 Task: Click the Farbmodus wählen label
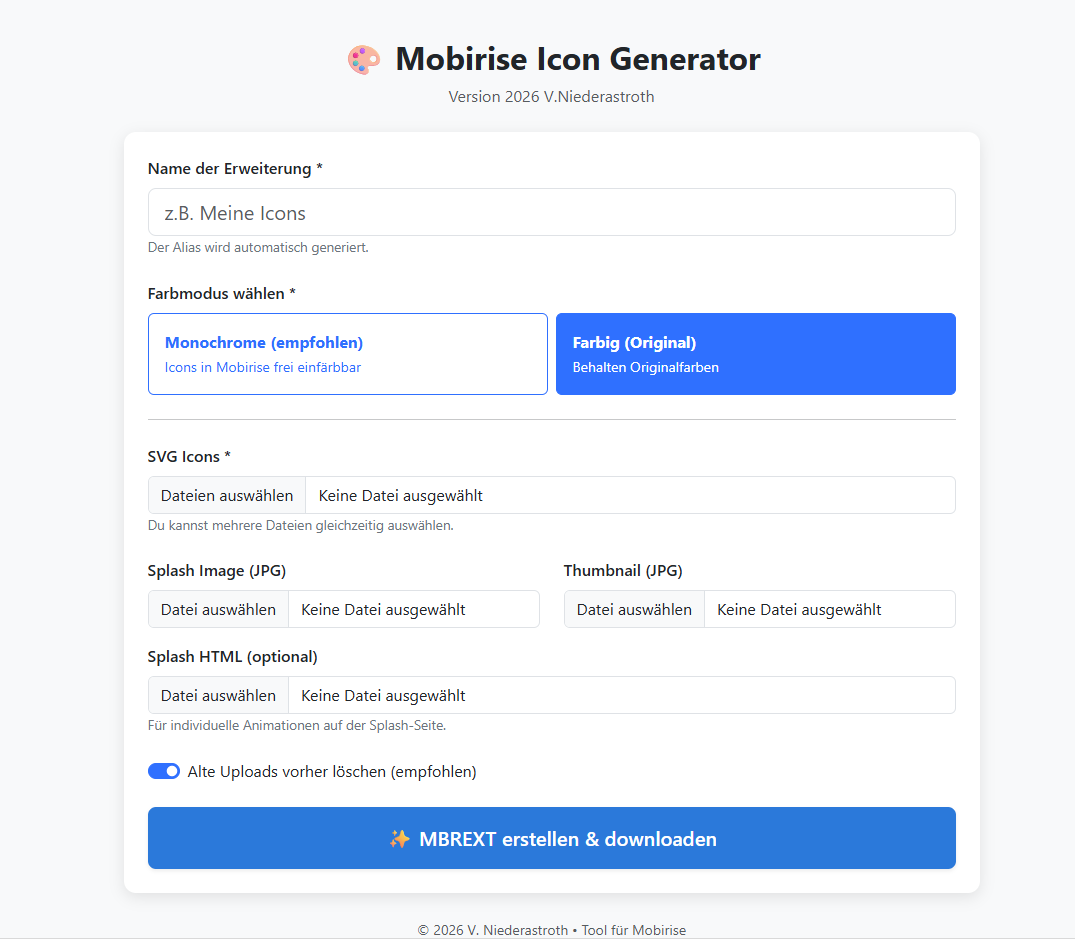[221, 294]
